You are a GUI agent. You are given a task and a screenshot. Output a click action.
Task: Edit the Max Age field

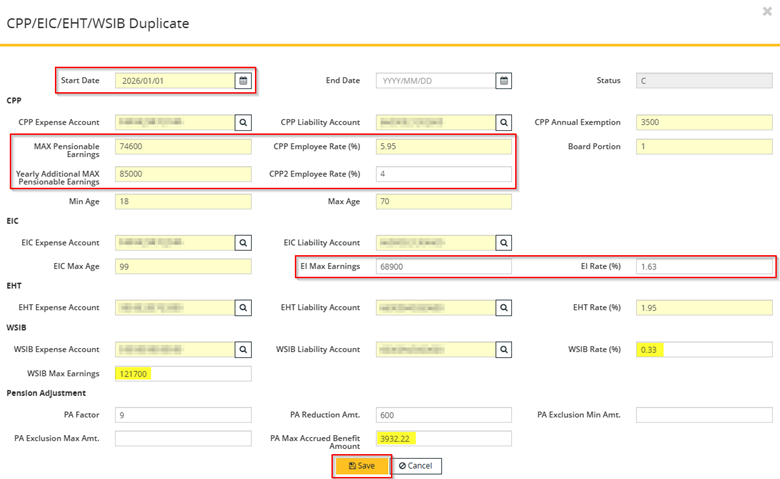pyautogui.click(x=444, y=201)
